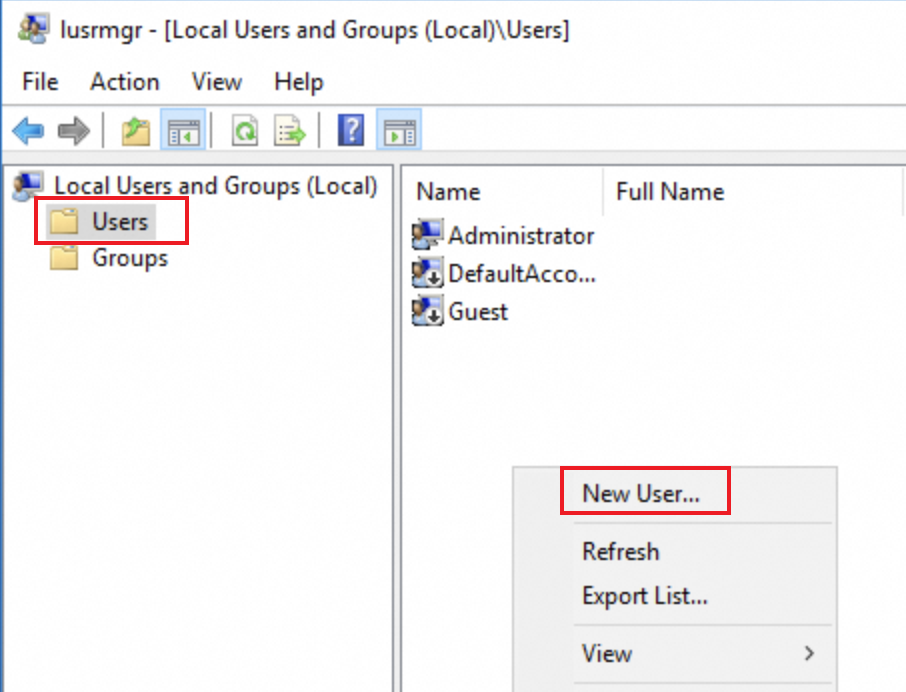Click the lusrmgr title bar icon
The width and height of the screenshot is (906, 692).
click(32, 29)
